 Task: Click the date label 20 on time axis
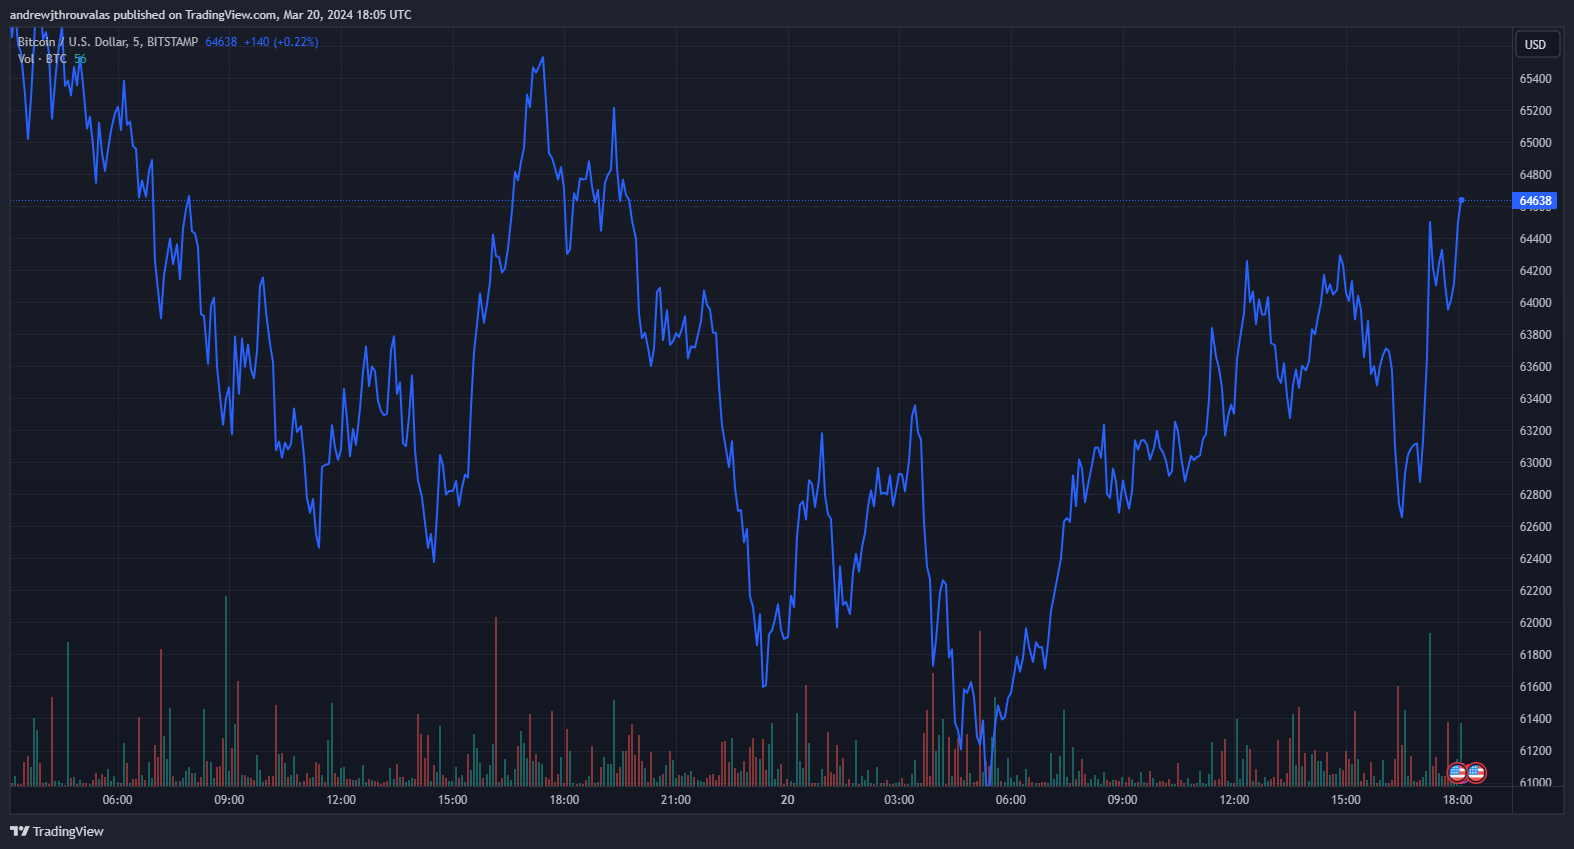(787, 800)
